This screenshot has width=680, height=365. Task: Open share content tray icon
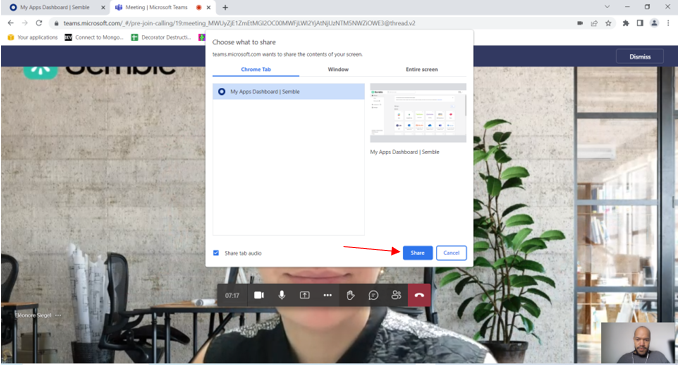(x=305, y=295)
